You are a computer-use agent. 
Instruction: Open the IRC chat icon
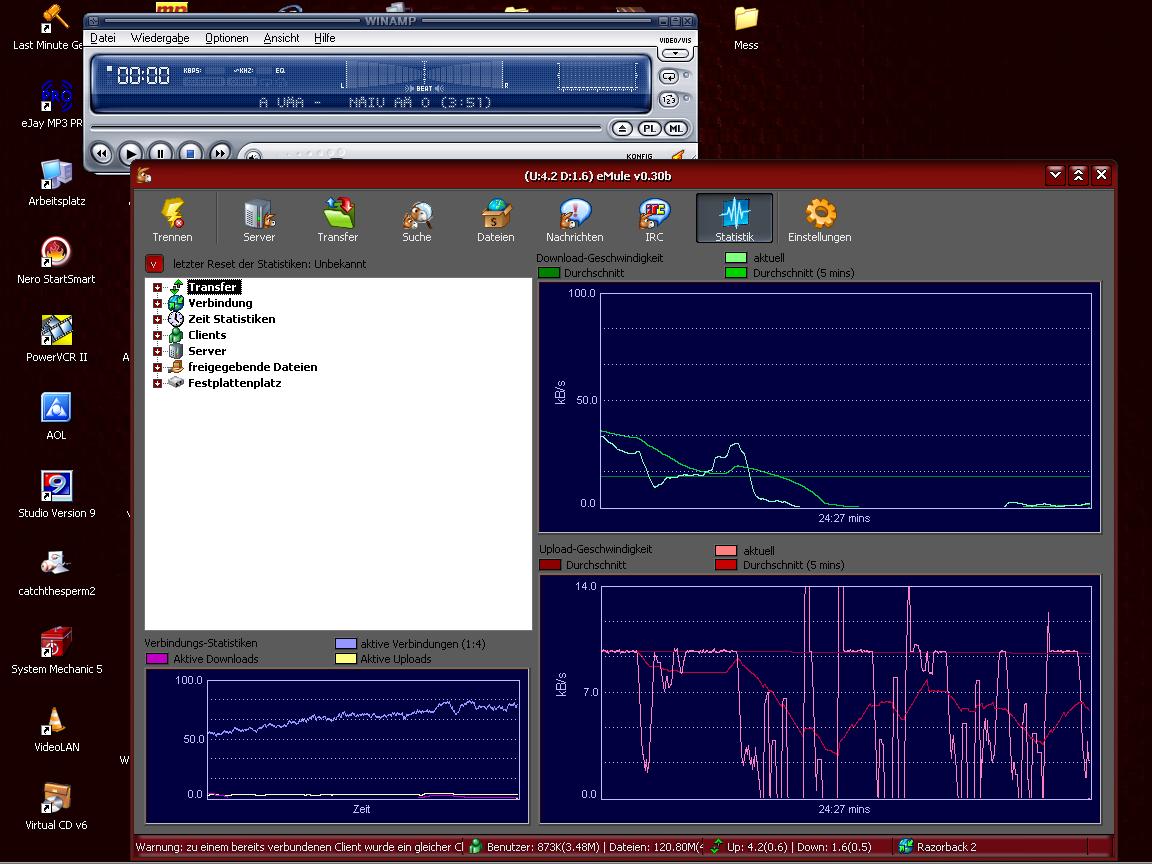(x=654, y=219)
